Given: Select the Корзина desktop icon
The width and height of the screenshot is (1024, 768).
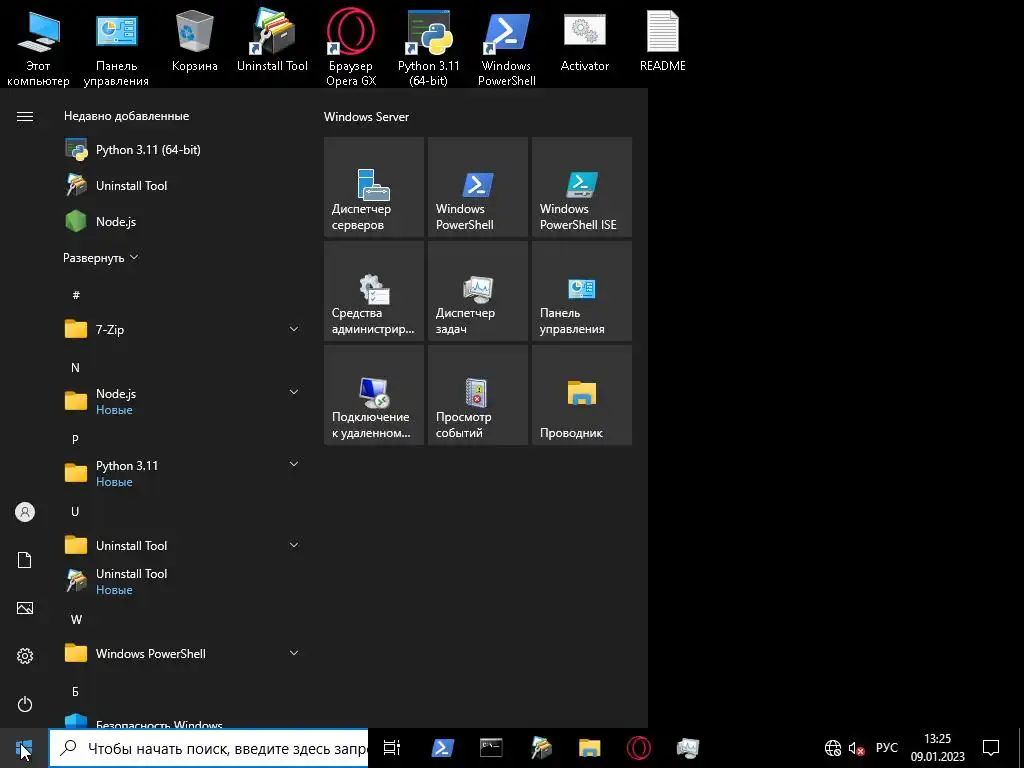Looking at the screenshot, I should click(195, 40).
